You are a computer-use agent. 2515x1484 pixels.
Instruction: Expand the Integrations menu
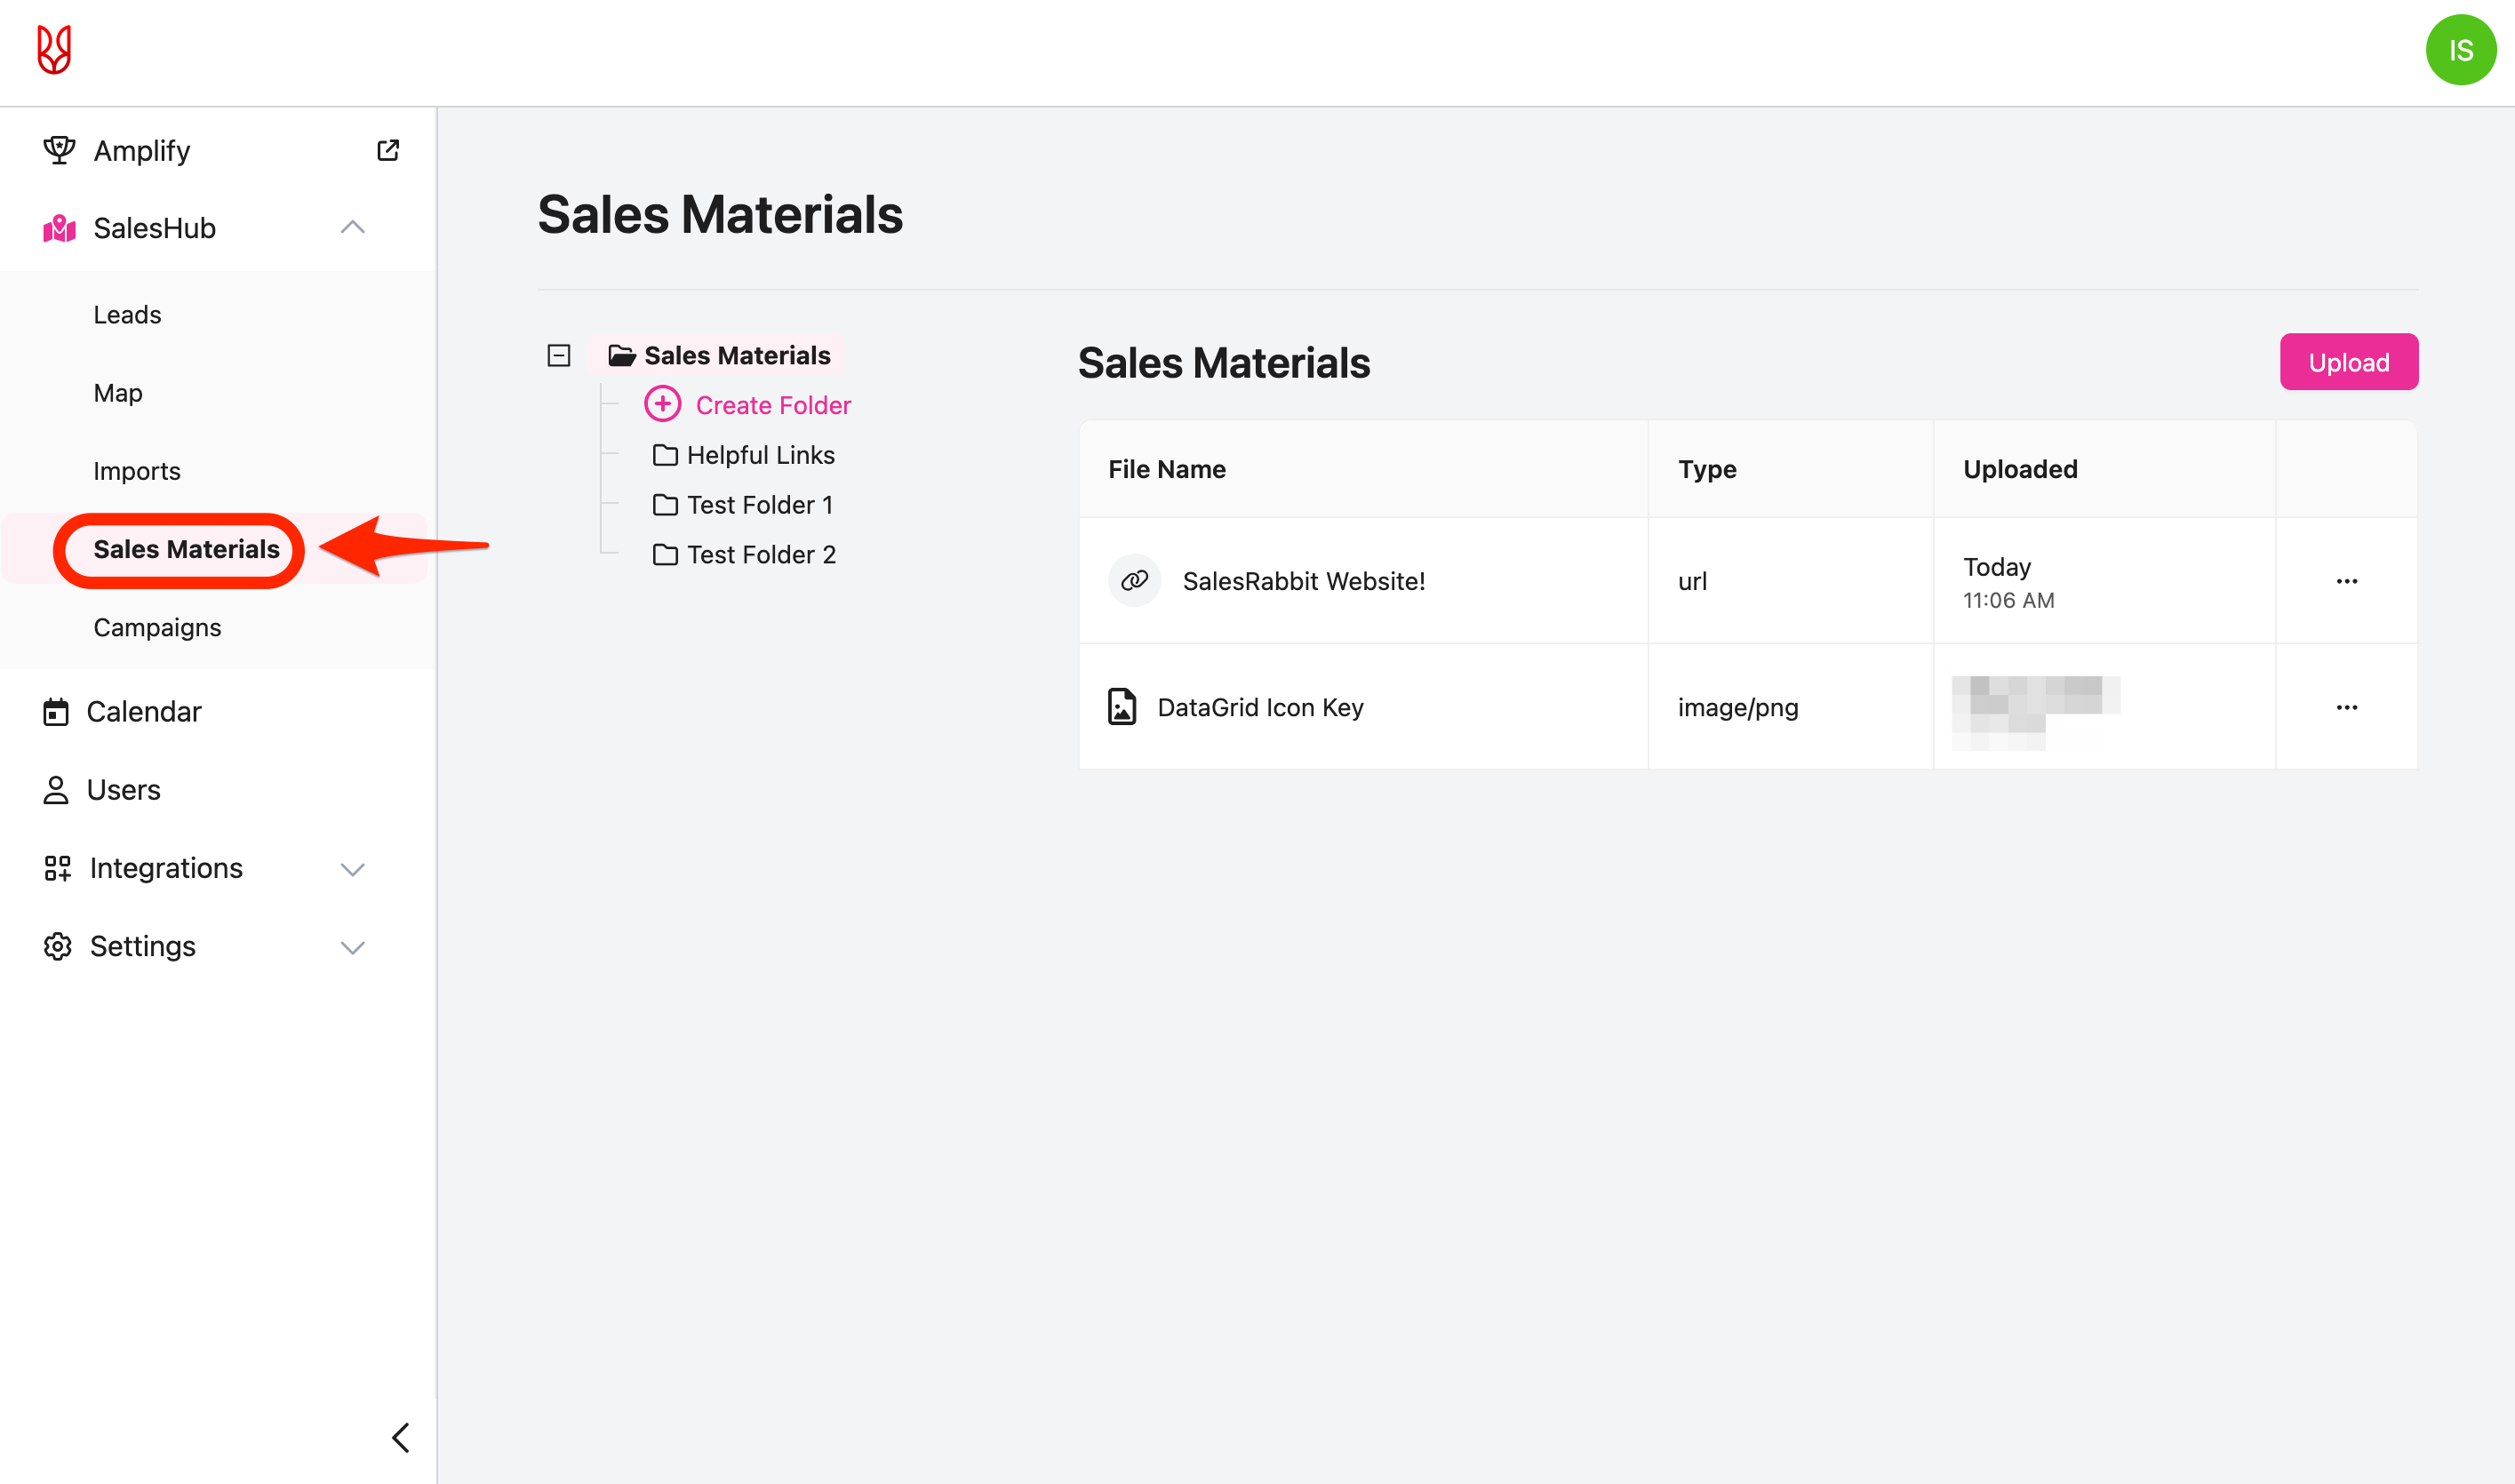pos(352,868)
